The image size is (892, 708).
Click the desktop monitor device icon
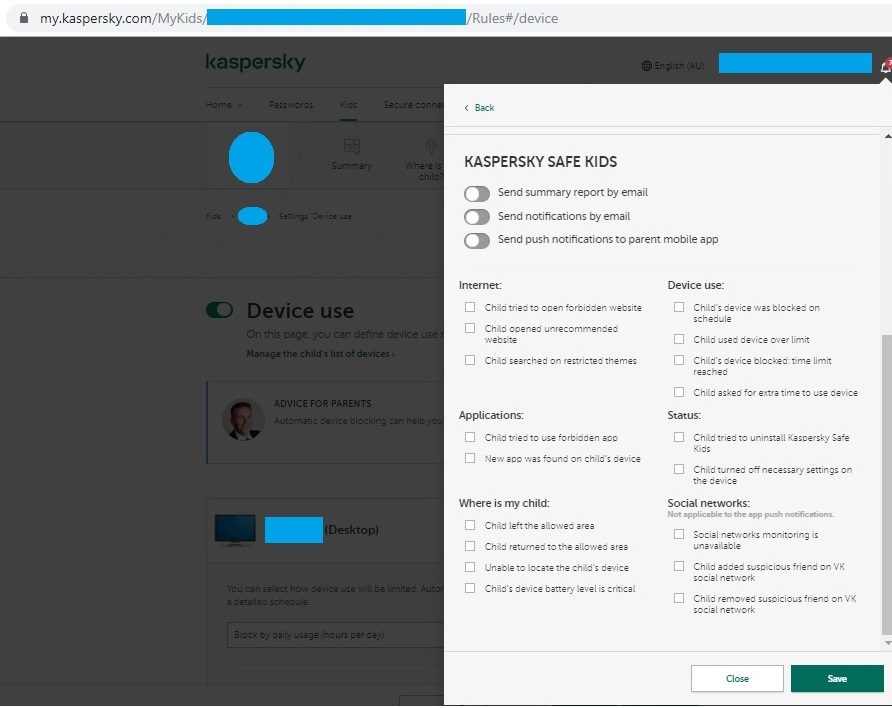click(235, 530)
